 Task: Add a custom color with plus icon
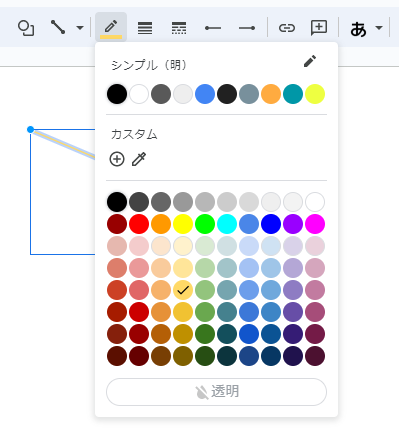coord(117,159)
